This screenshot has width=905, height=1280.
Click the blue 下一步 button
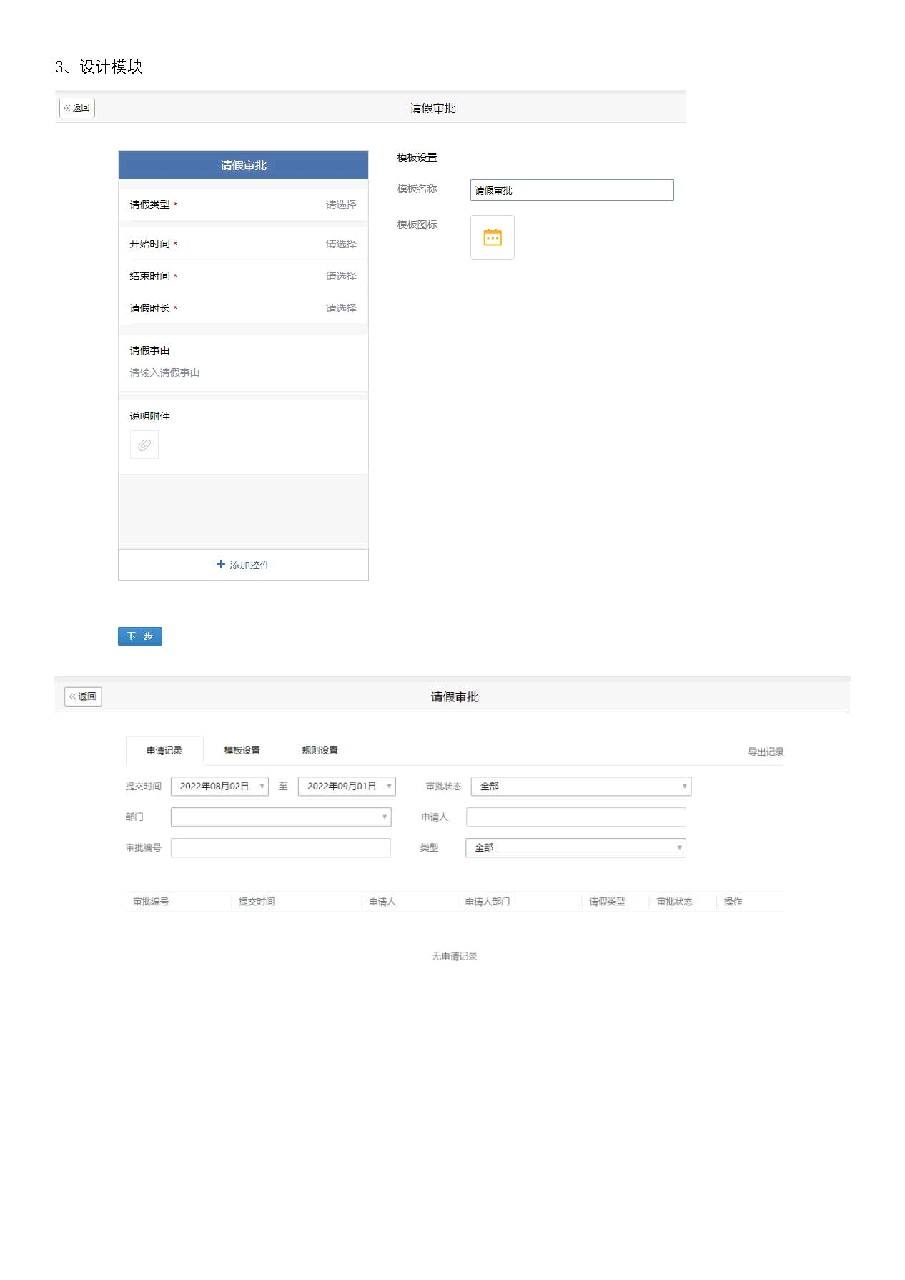(140, 637)
